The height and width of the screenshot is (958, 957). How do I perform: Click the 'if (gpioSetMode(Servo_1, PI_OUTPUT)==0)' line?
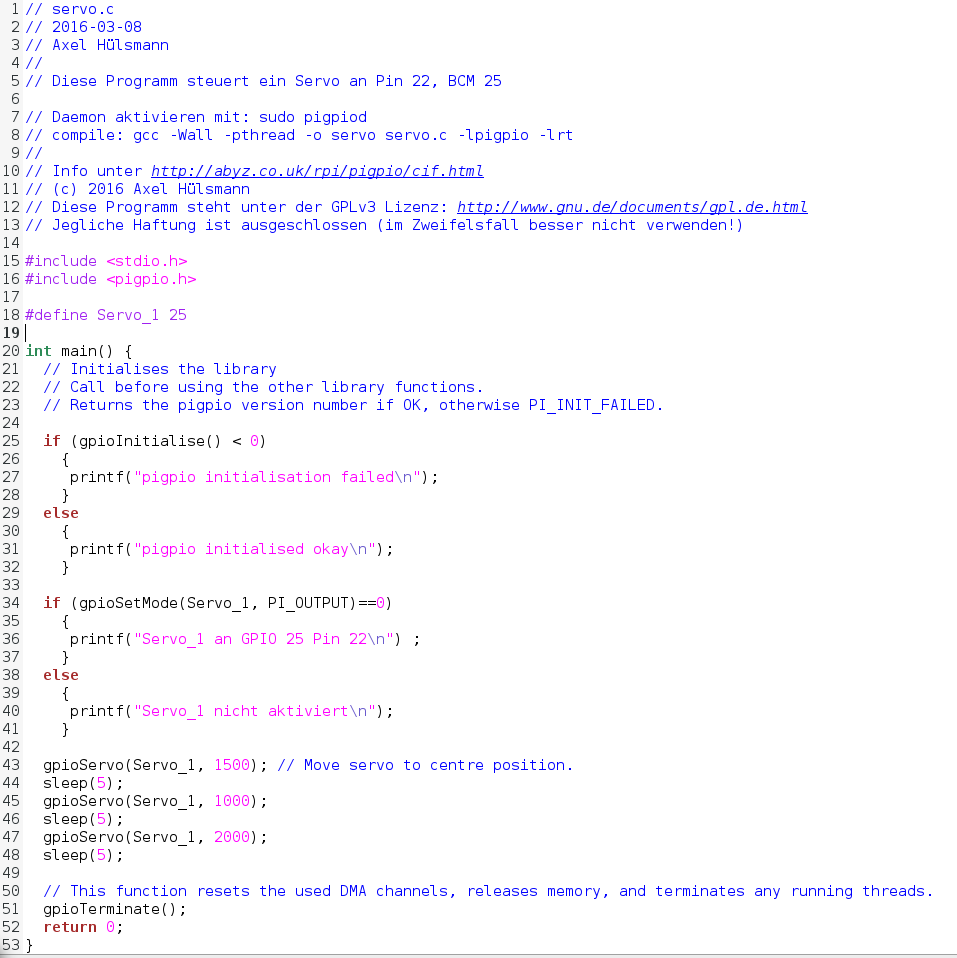pyautogui.click(x=218, y=603)
